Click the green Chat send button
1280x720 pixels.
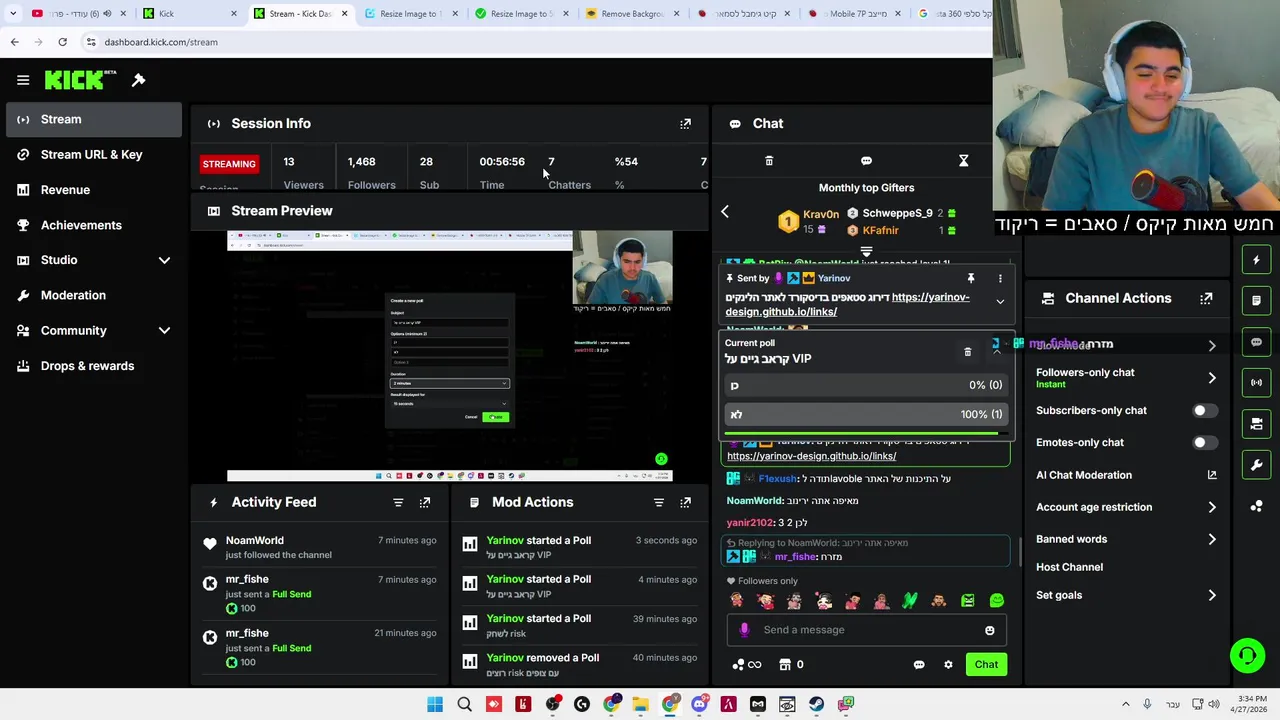point(986,665)
